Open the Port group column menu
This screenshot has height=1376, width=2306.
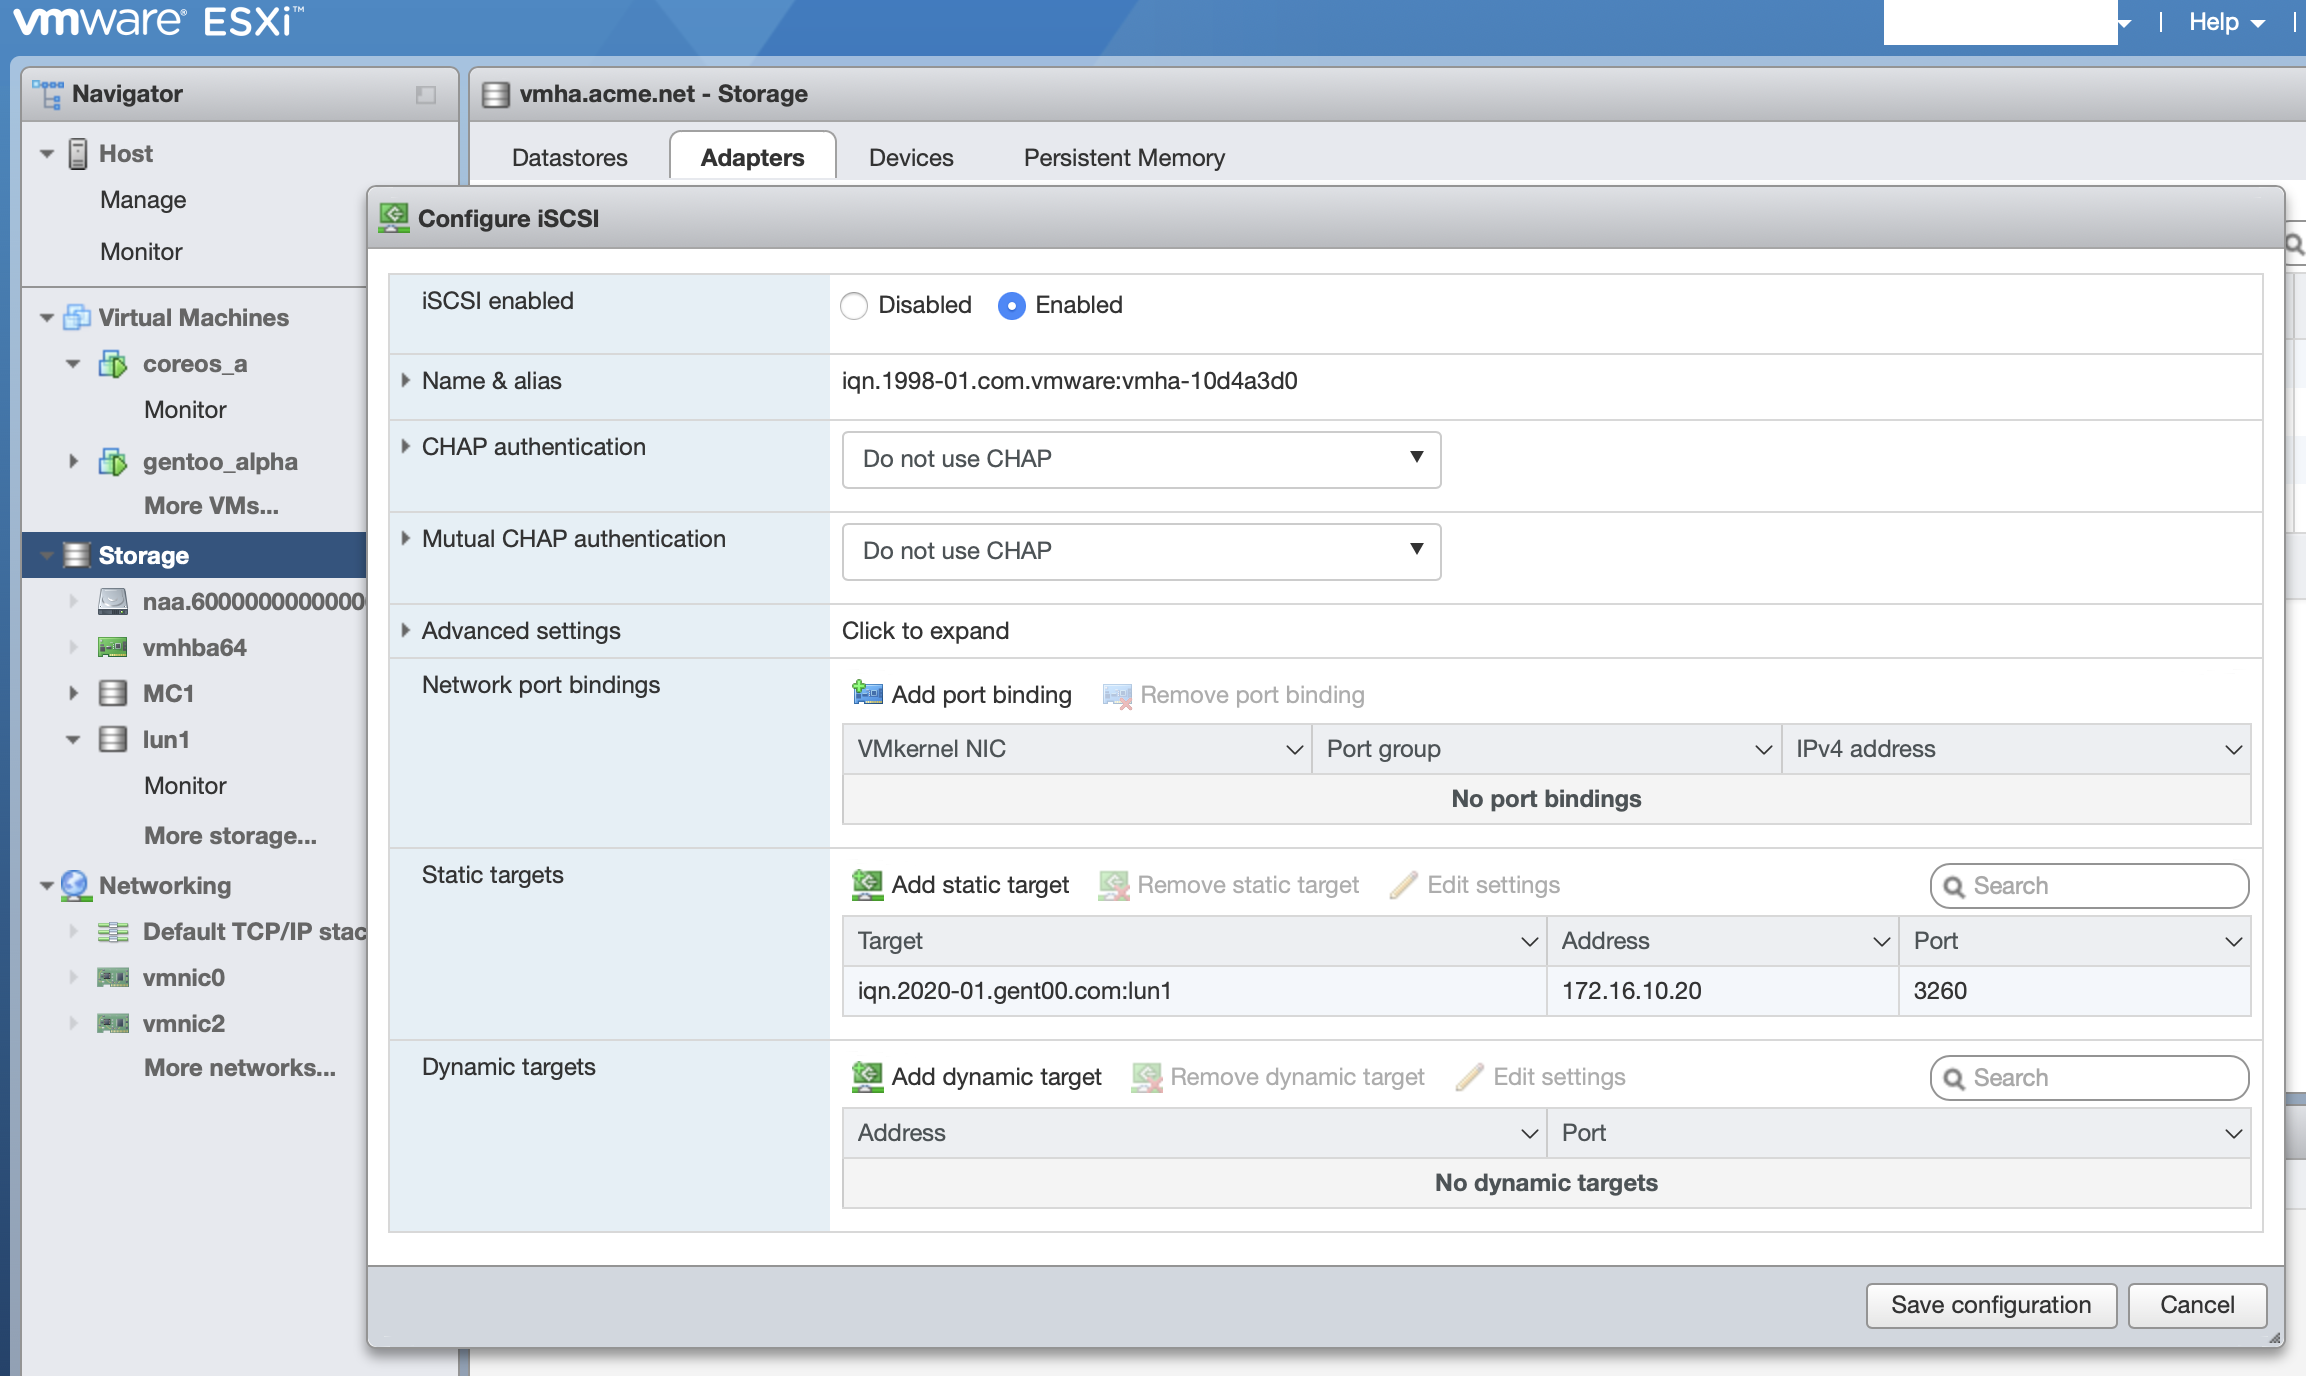[1763, 750]
